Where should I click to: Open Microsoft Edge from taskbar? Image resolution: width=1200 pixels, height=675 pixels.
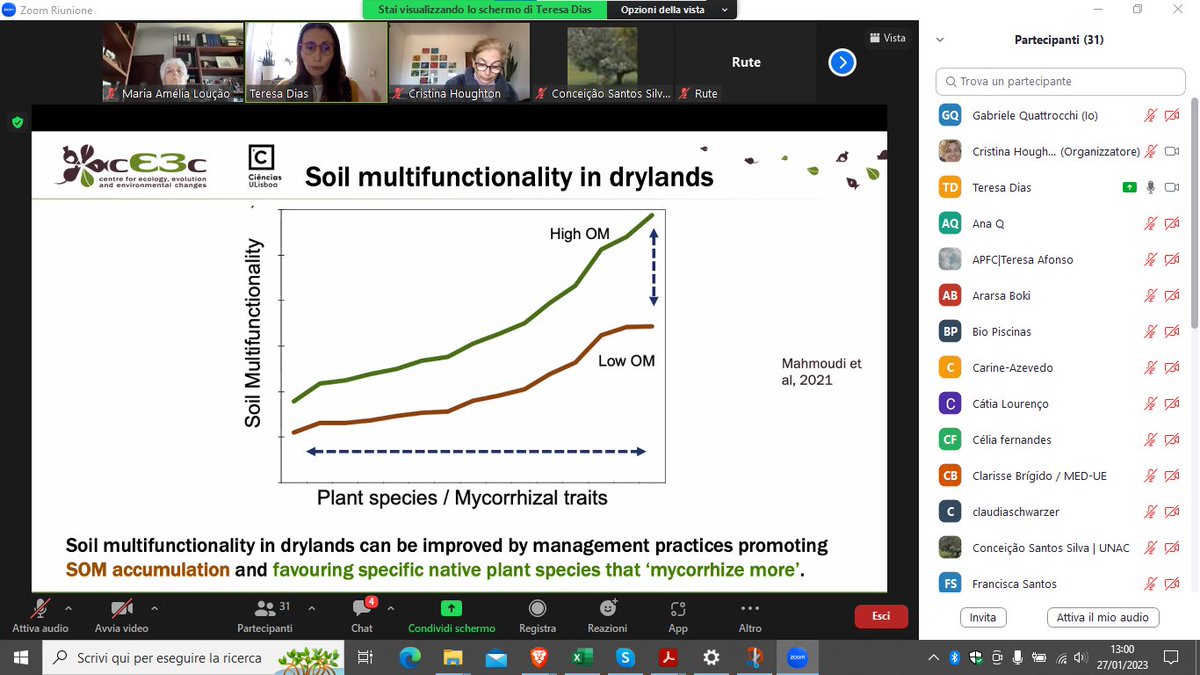pos(410,658)
